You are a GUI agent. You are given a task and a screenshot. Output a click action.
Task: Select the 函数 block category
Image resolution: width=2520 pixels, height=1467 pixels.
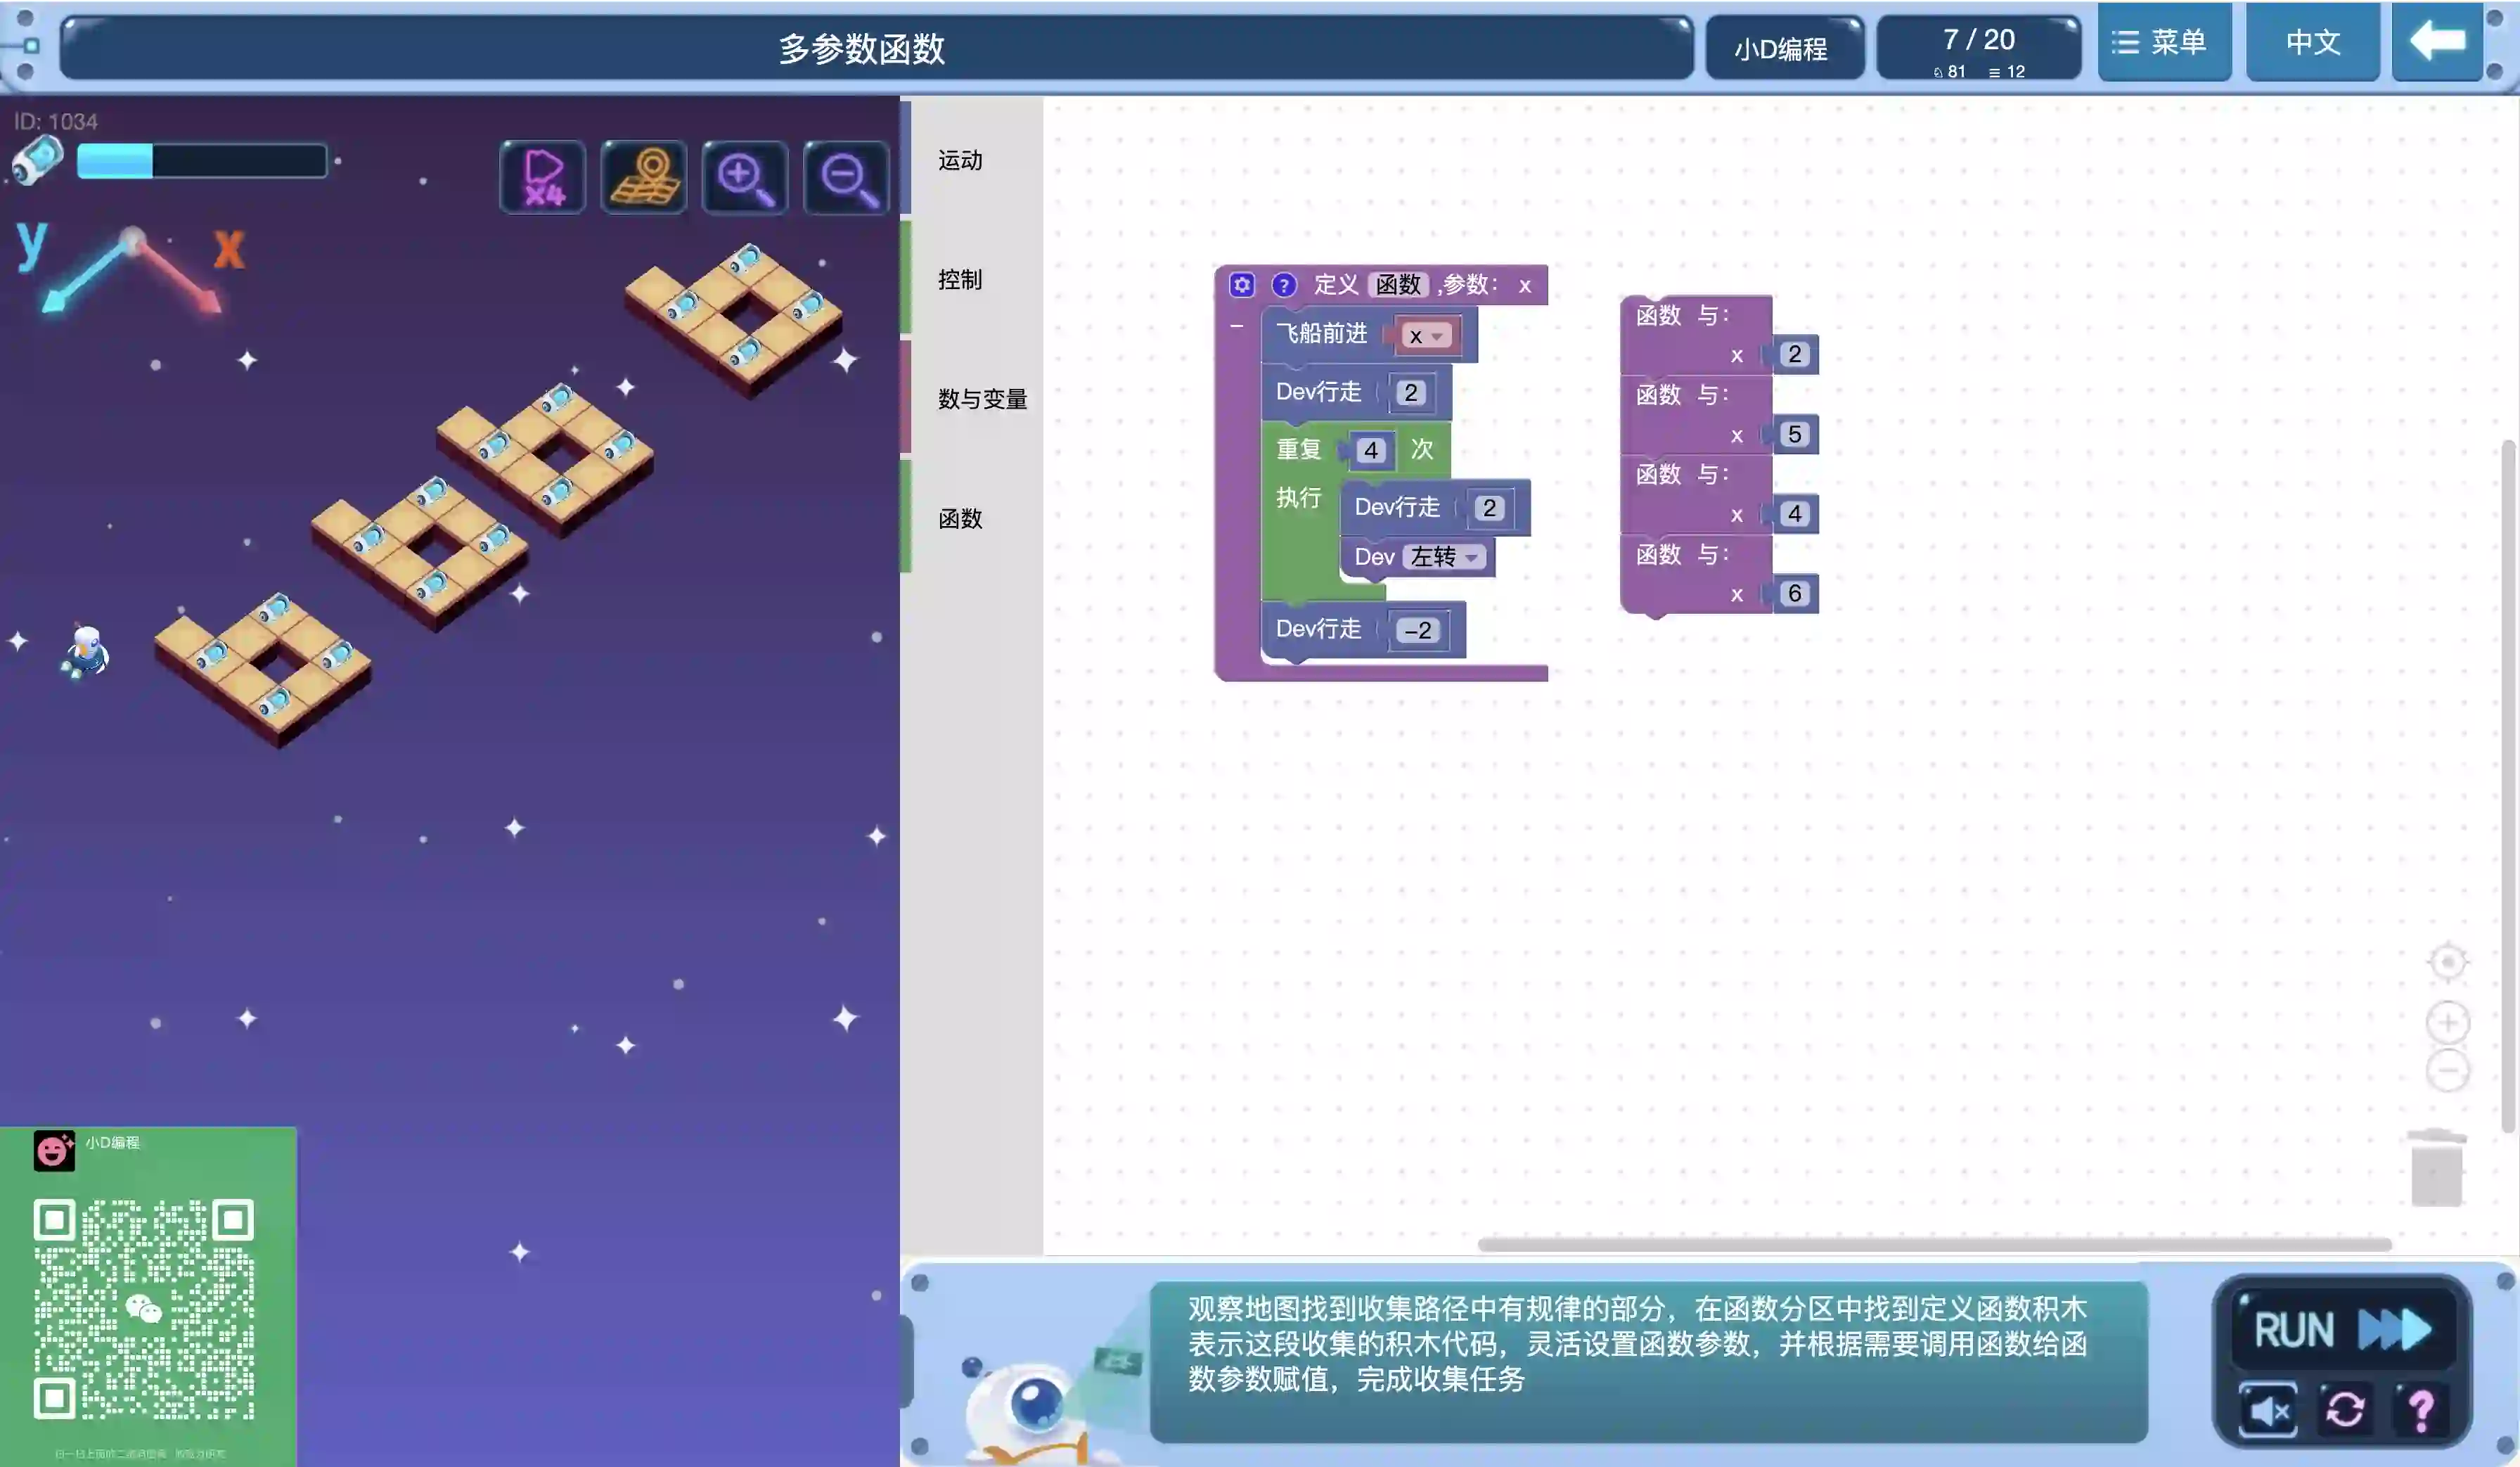coord(960,518)
